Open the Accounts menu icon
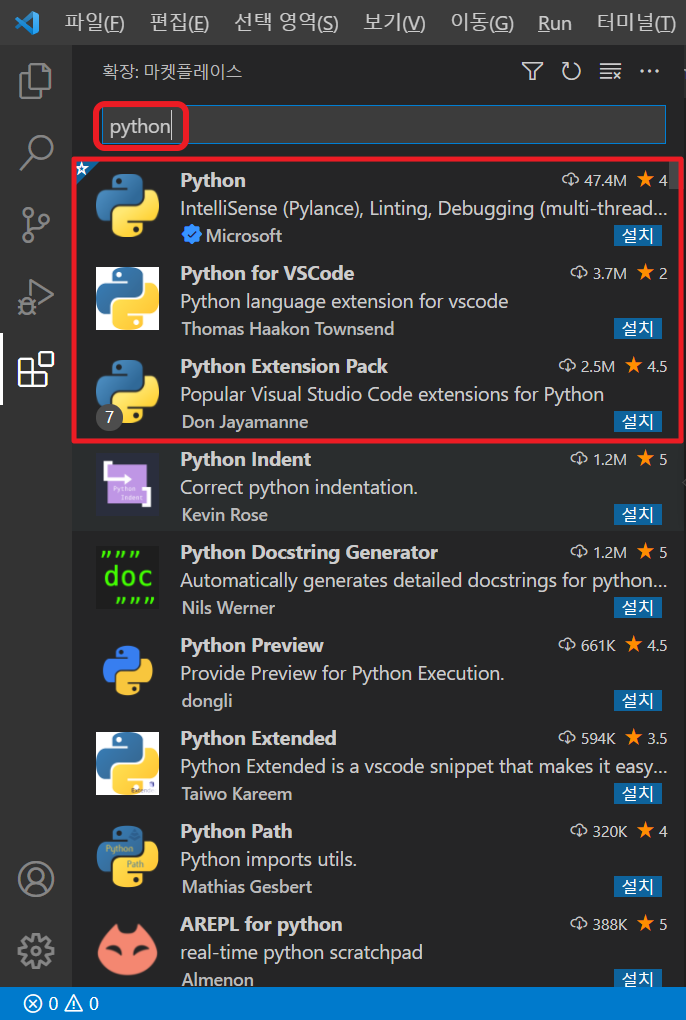The height and width of the screenshot is (1020, 686). click(36, 879)
